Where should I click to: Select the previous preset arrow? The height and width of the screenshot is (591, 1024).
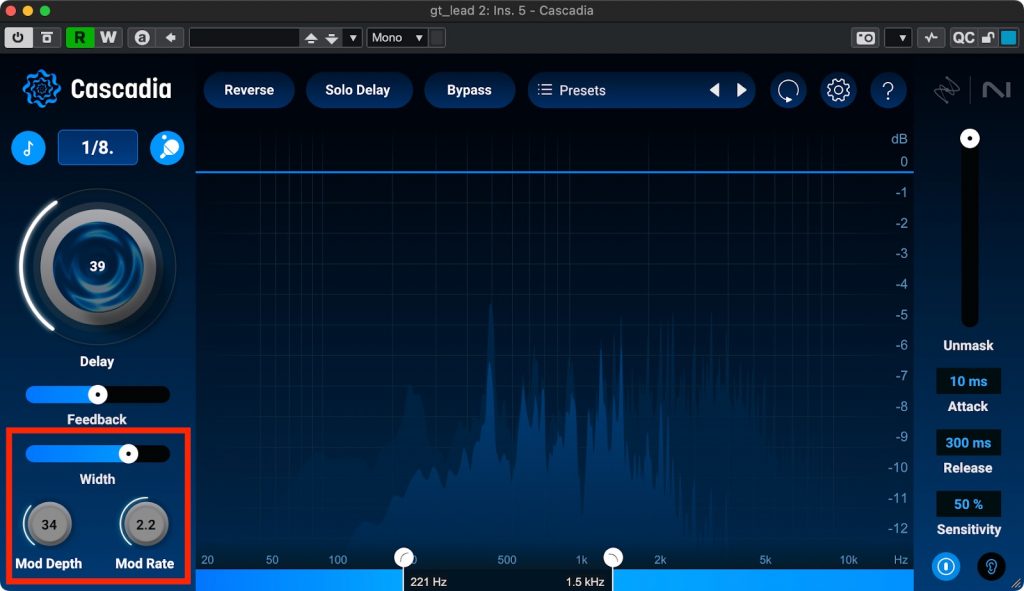(714, 90)
